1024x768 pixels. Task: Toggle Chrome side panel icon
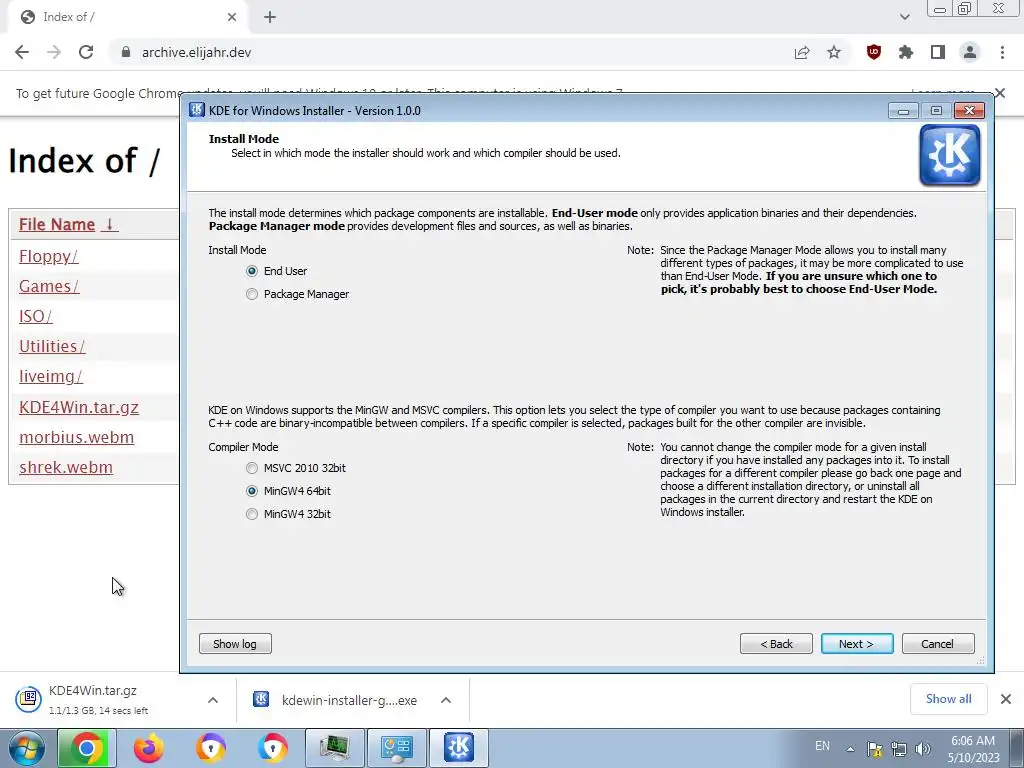point(938,52)
